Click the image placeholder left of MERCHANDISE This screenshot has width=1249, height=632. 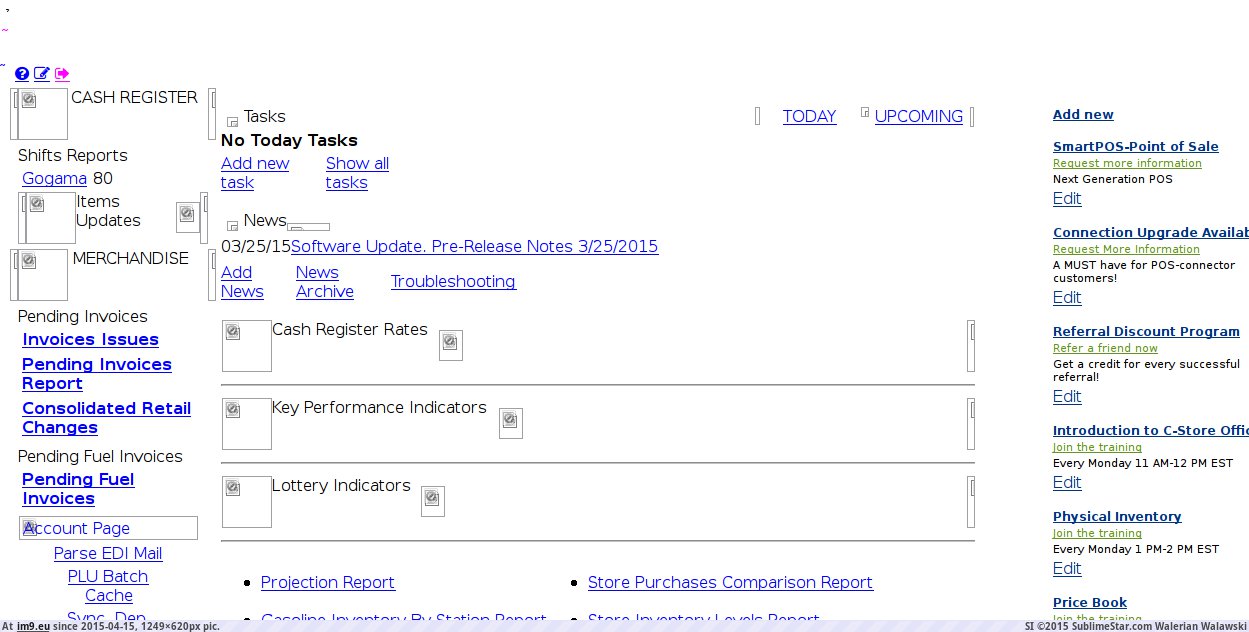point(42,274)
